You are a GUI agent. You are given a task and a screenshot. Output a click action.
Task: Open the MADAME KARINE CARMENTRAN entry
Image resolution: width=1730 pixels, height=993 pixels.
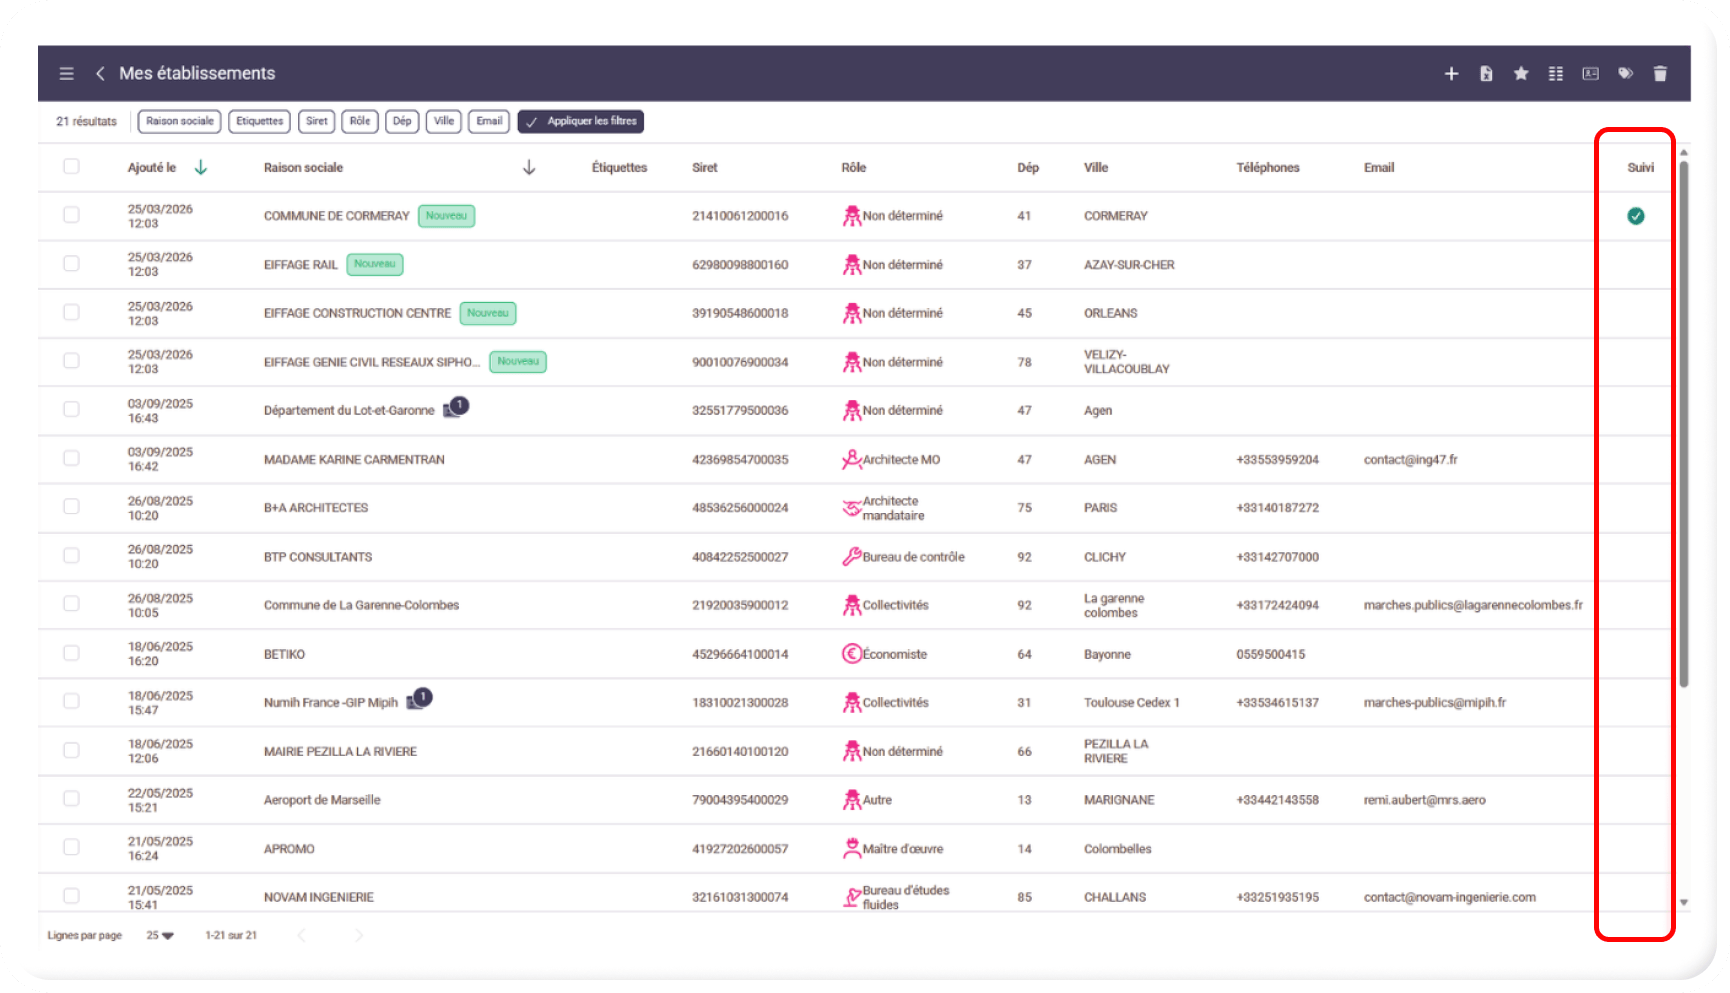(354, 460)
